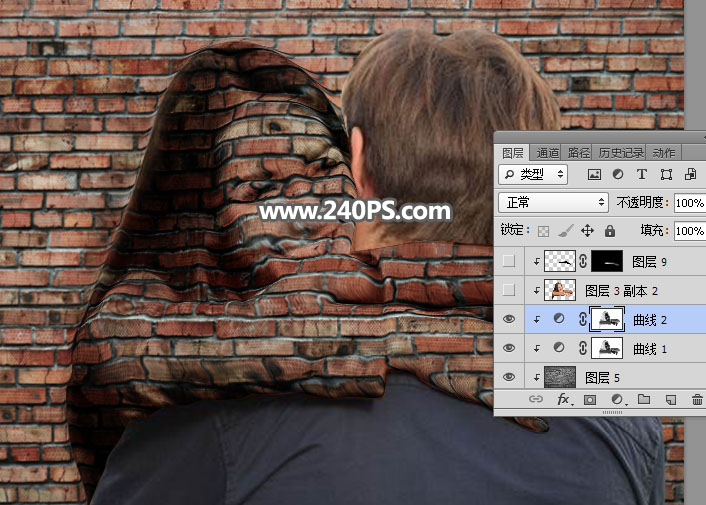Image resolution: width=706 pixels, height=505 pixels.
Task: Filter layers by type (T) icon
Action: pos(642,175)
